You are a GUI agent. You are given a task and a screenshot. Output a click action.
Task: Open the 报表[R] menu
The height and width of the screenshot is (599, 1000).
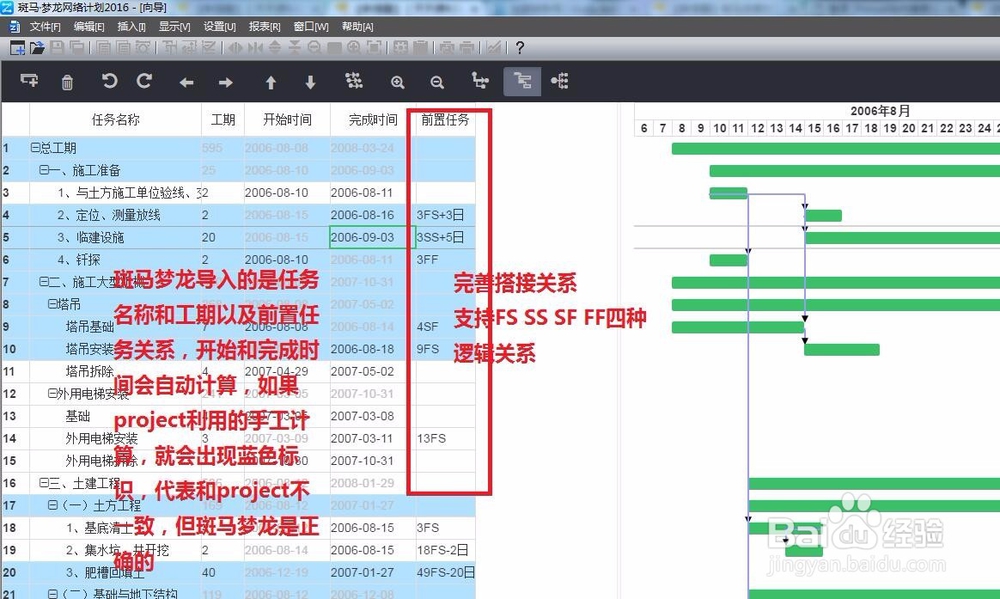265,27
